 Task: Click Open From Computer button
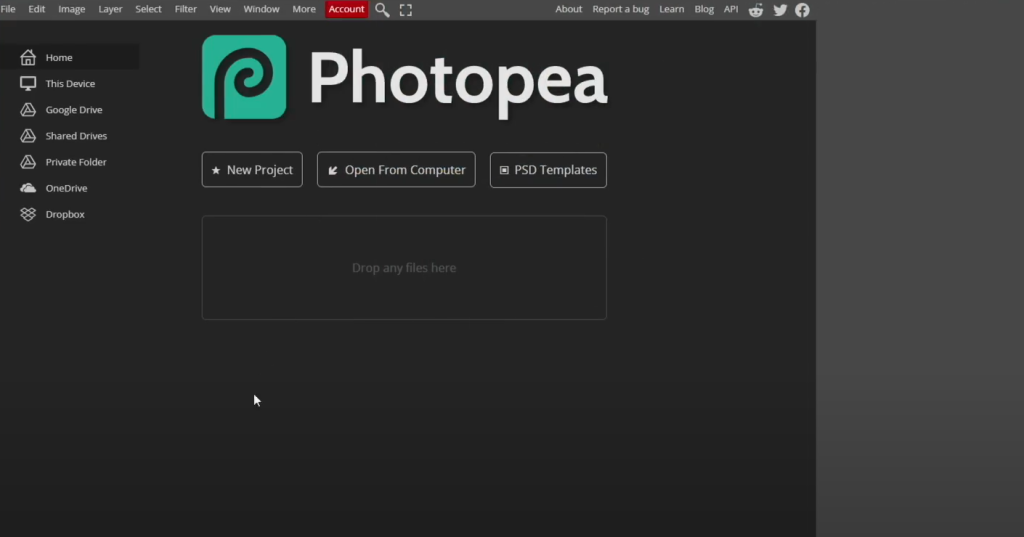(396, 170)
